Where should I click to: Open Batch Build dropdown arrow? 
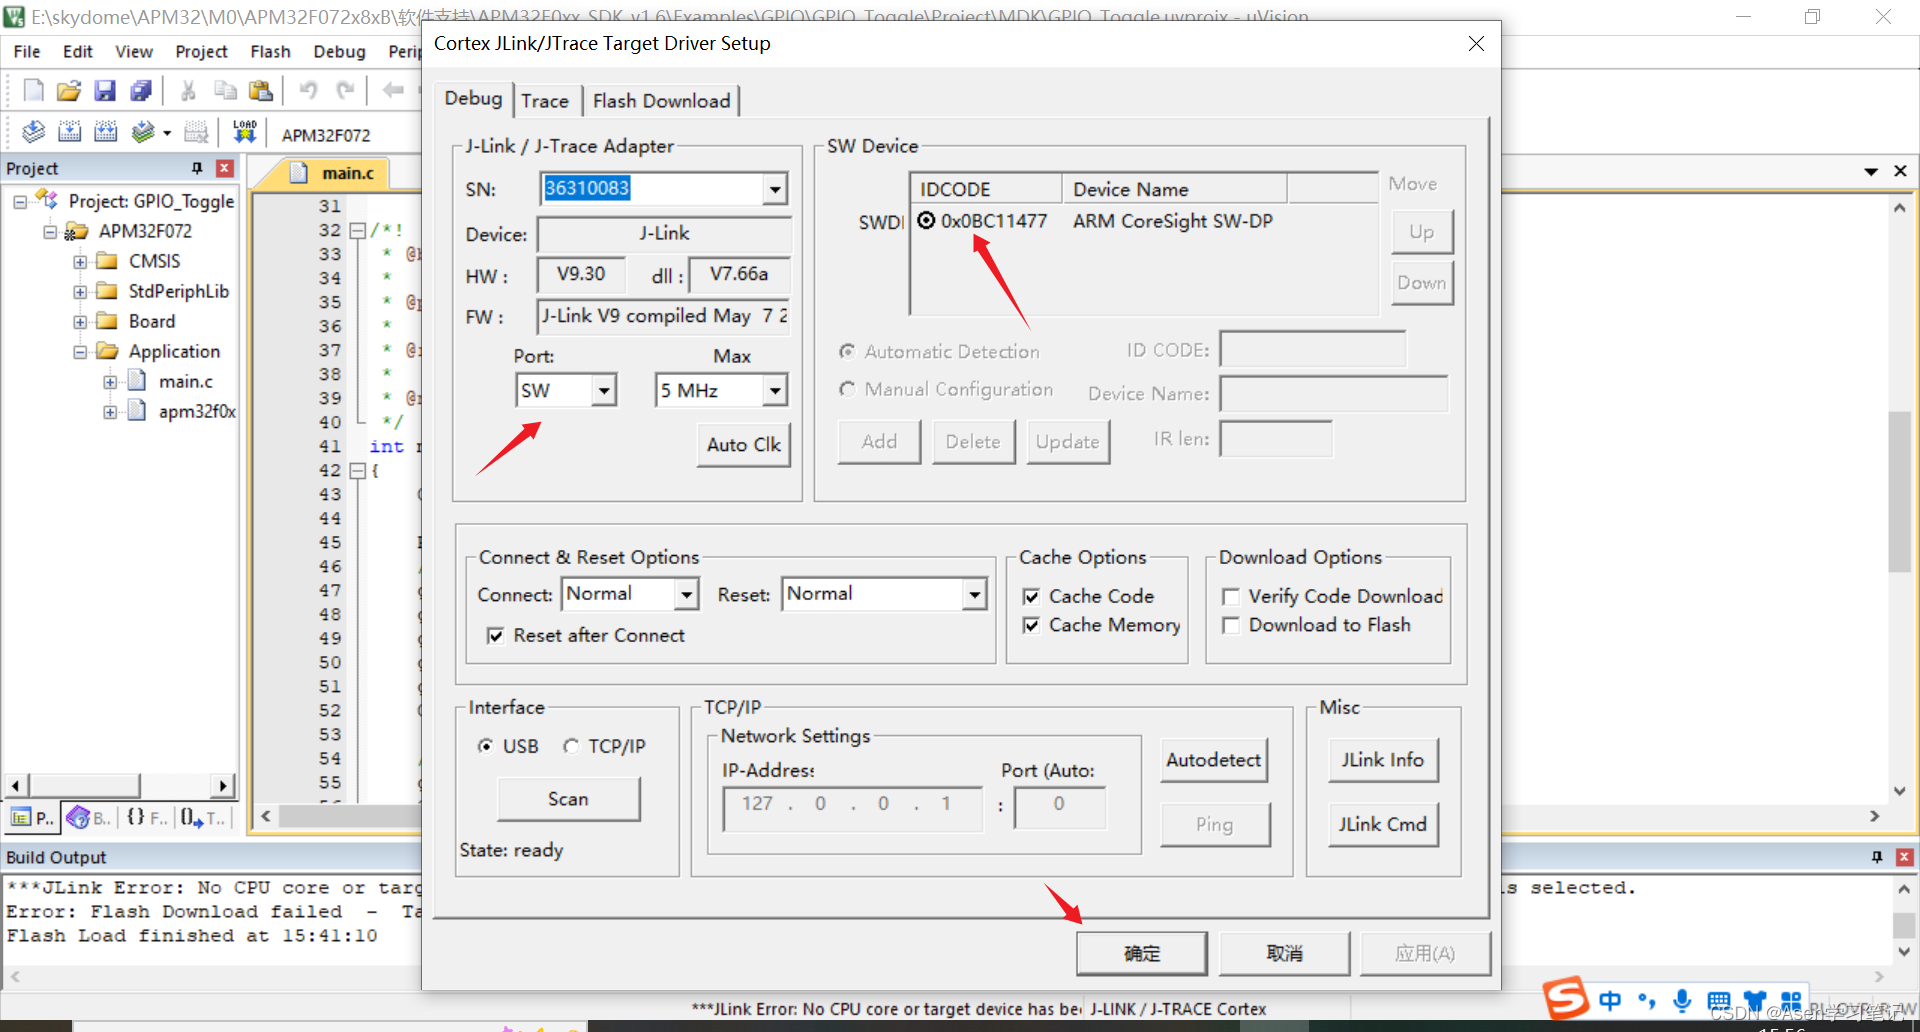[x=167, y=132]
